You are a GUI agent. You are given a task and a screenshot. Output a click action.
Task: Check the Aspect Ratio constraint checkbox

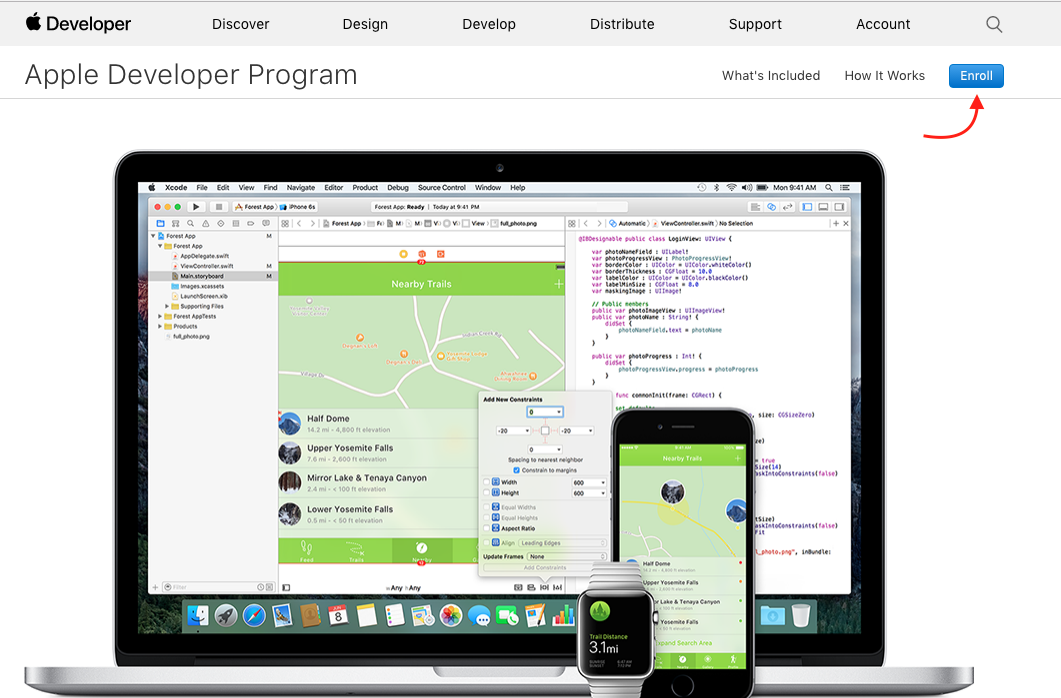487,529
